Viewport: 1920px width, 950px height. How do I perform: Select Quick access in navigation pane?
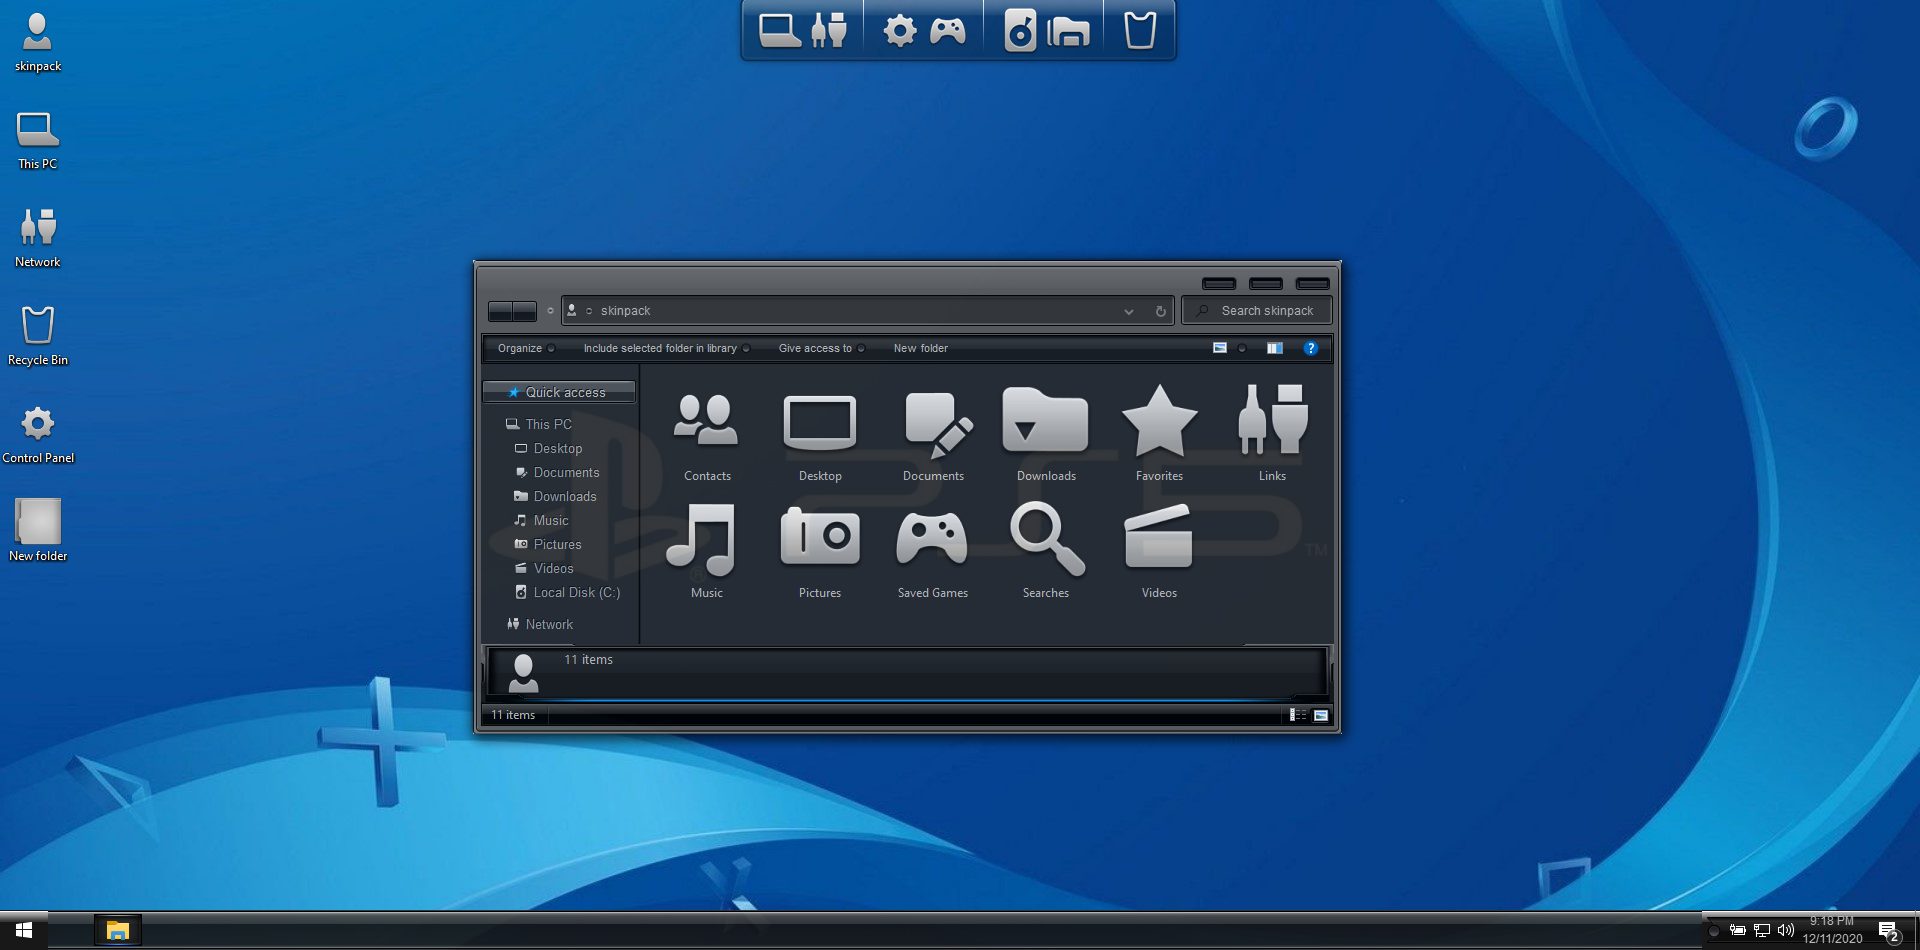click(x=565, y=392)
